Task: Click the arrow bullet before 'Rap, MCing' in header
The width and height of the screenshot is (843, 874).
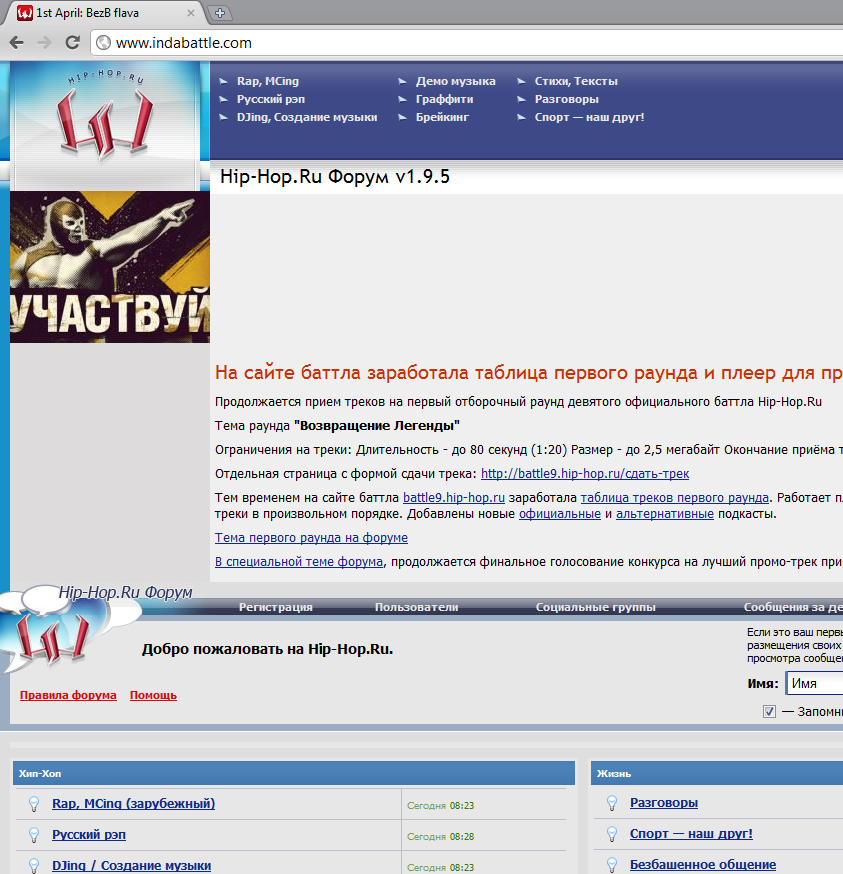Action: coord(224,81)
